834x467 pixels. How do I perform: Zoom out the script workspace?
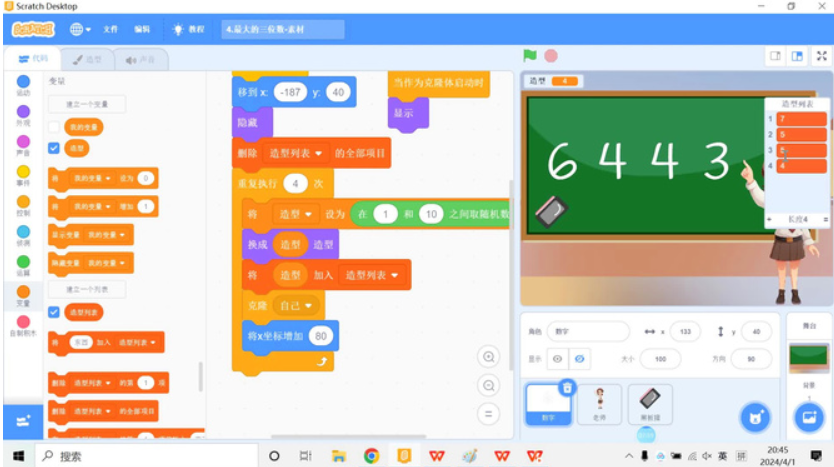(489, 385)
